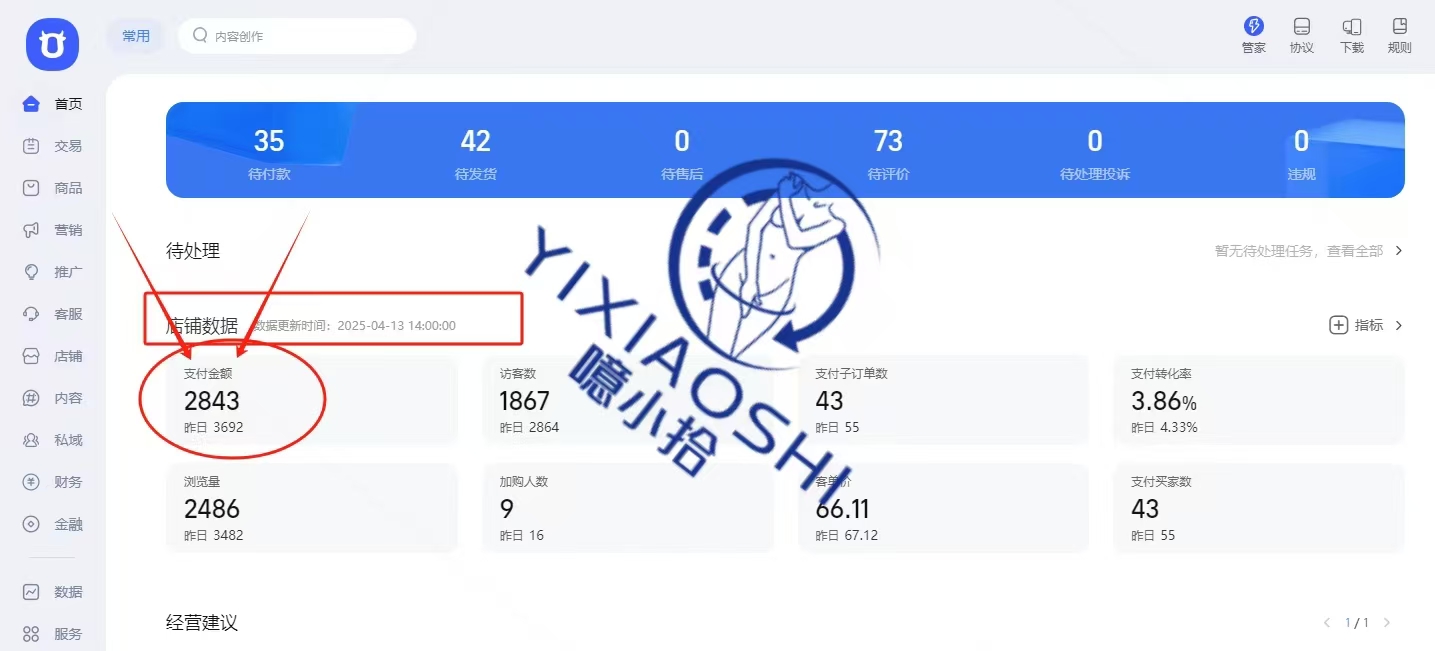Click the 内容创作 search field
Viewport: 1435px width, 651px height.
(x=297, y=36)
